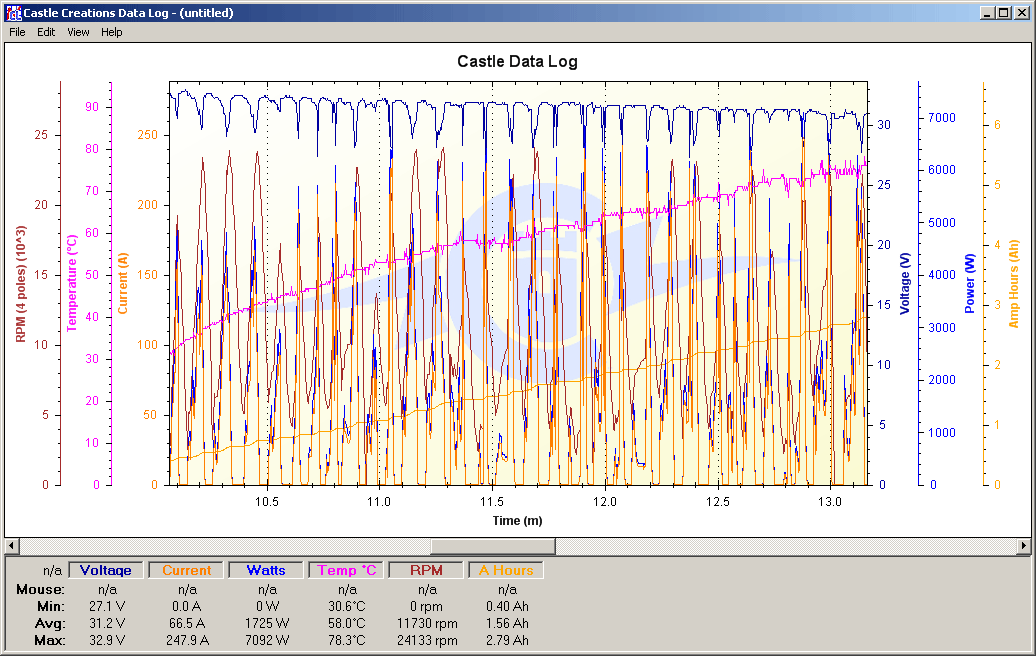This screenshot has height=656, width=1036.
Task: Maximize the Castle Creations Data Log window
Action: click(1003, 13)
